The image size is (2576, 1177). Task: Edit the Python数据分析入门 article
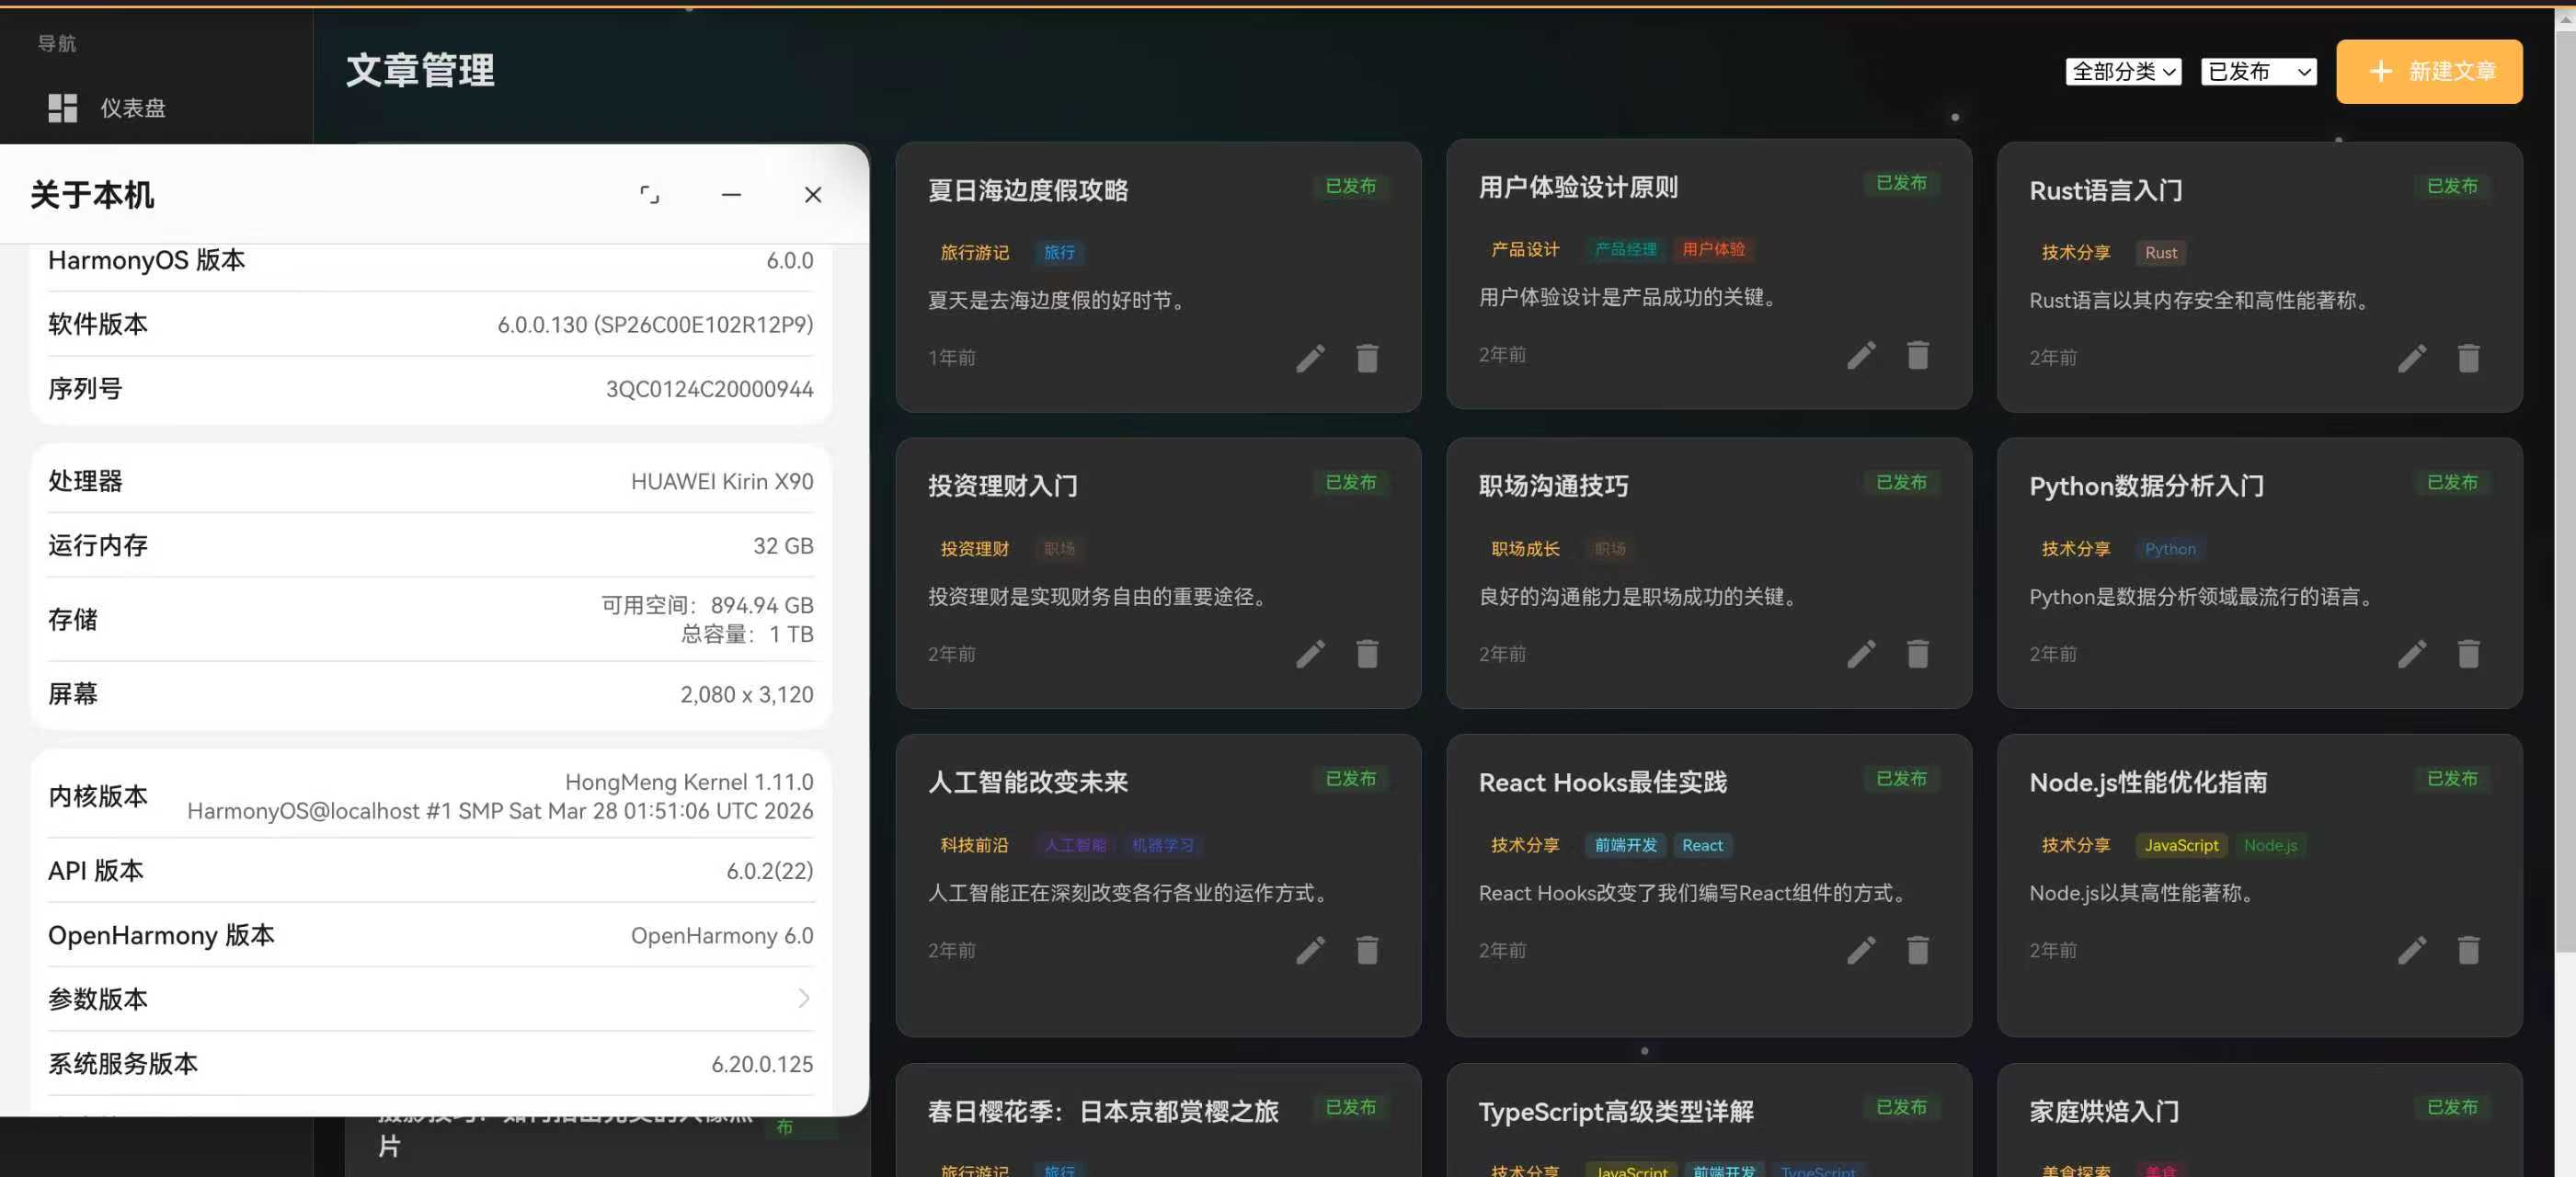(x=2412, y=654)
